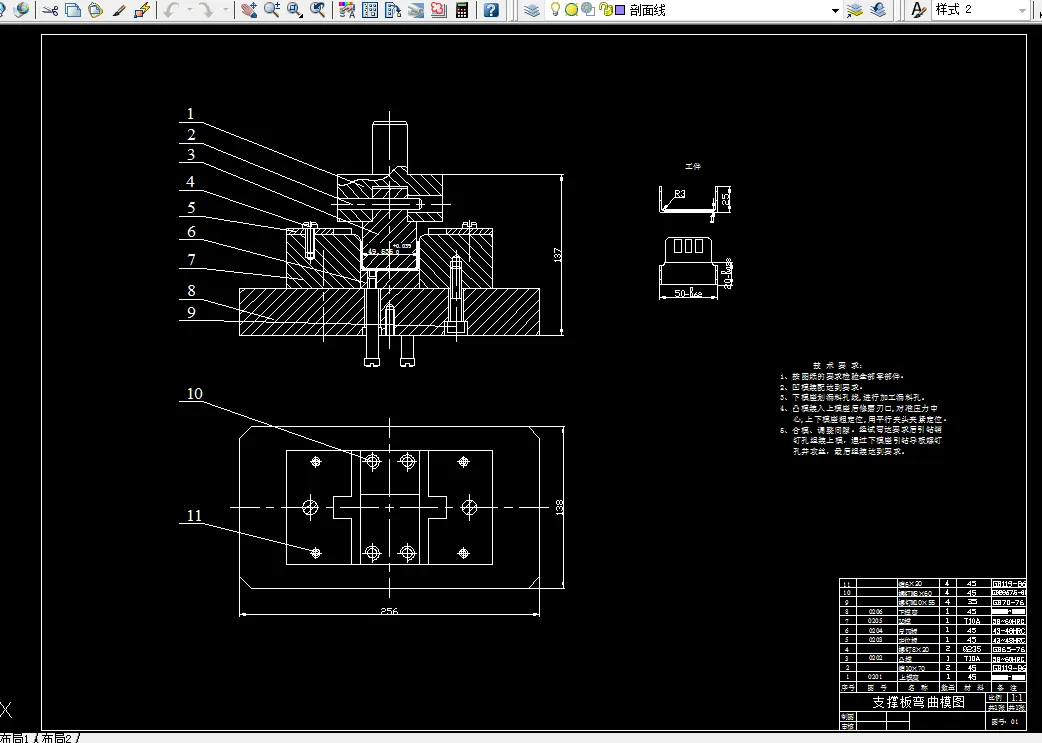1042x743 pixels.
Task: Toggle the layer lock padlock icon
Action: pyautogui.click(x=607, y=10)
